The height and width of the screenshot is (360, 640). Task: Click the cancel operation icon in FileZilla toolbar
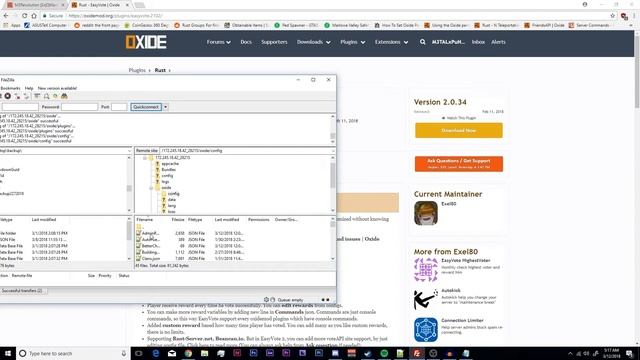pyautogui.click(x=8, y=96)
